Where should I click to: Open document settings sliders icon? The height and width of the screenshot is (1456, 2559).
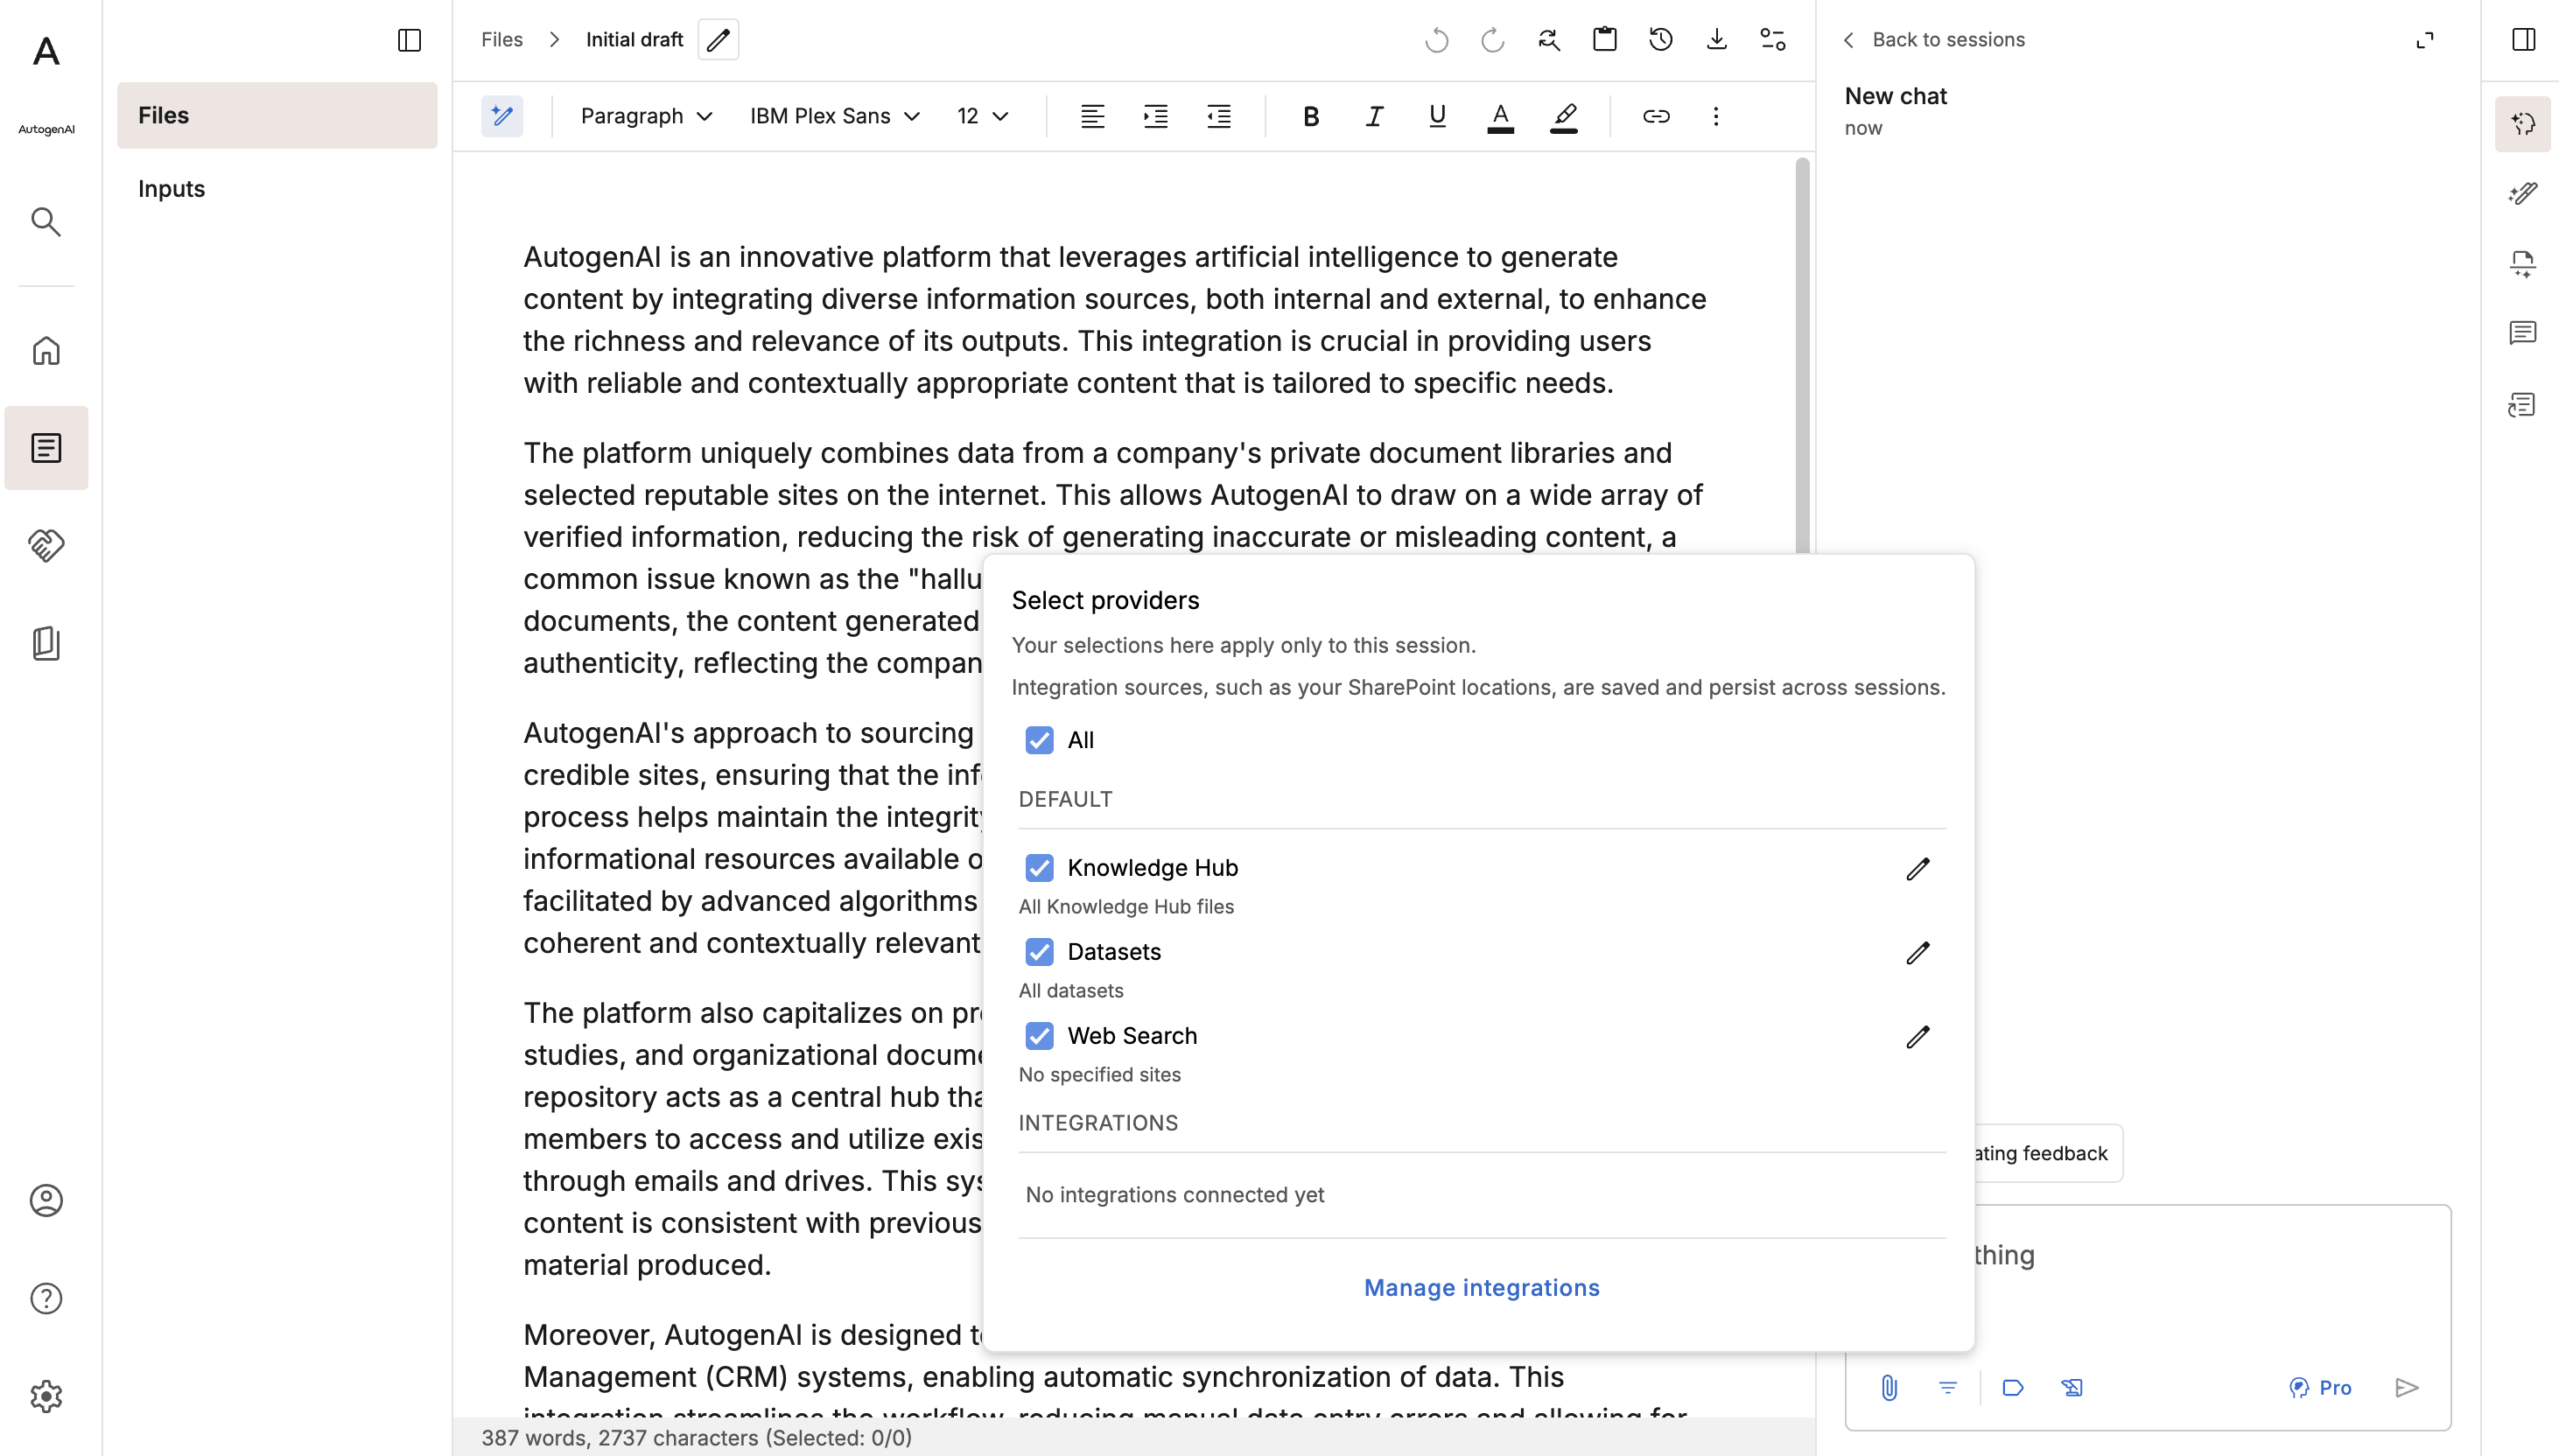1772,40
